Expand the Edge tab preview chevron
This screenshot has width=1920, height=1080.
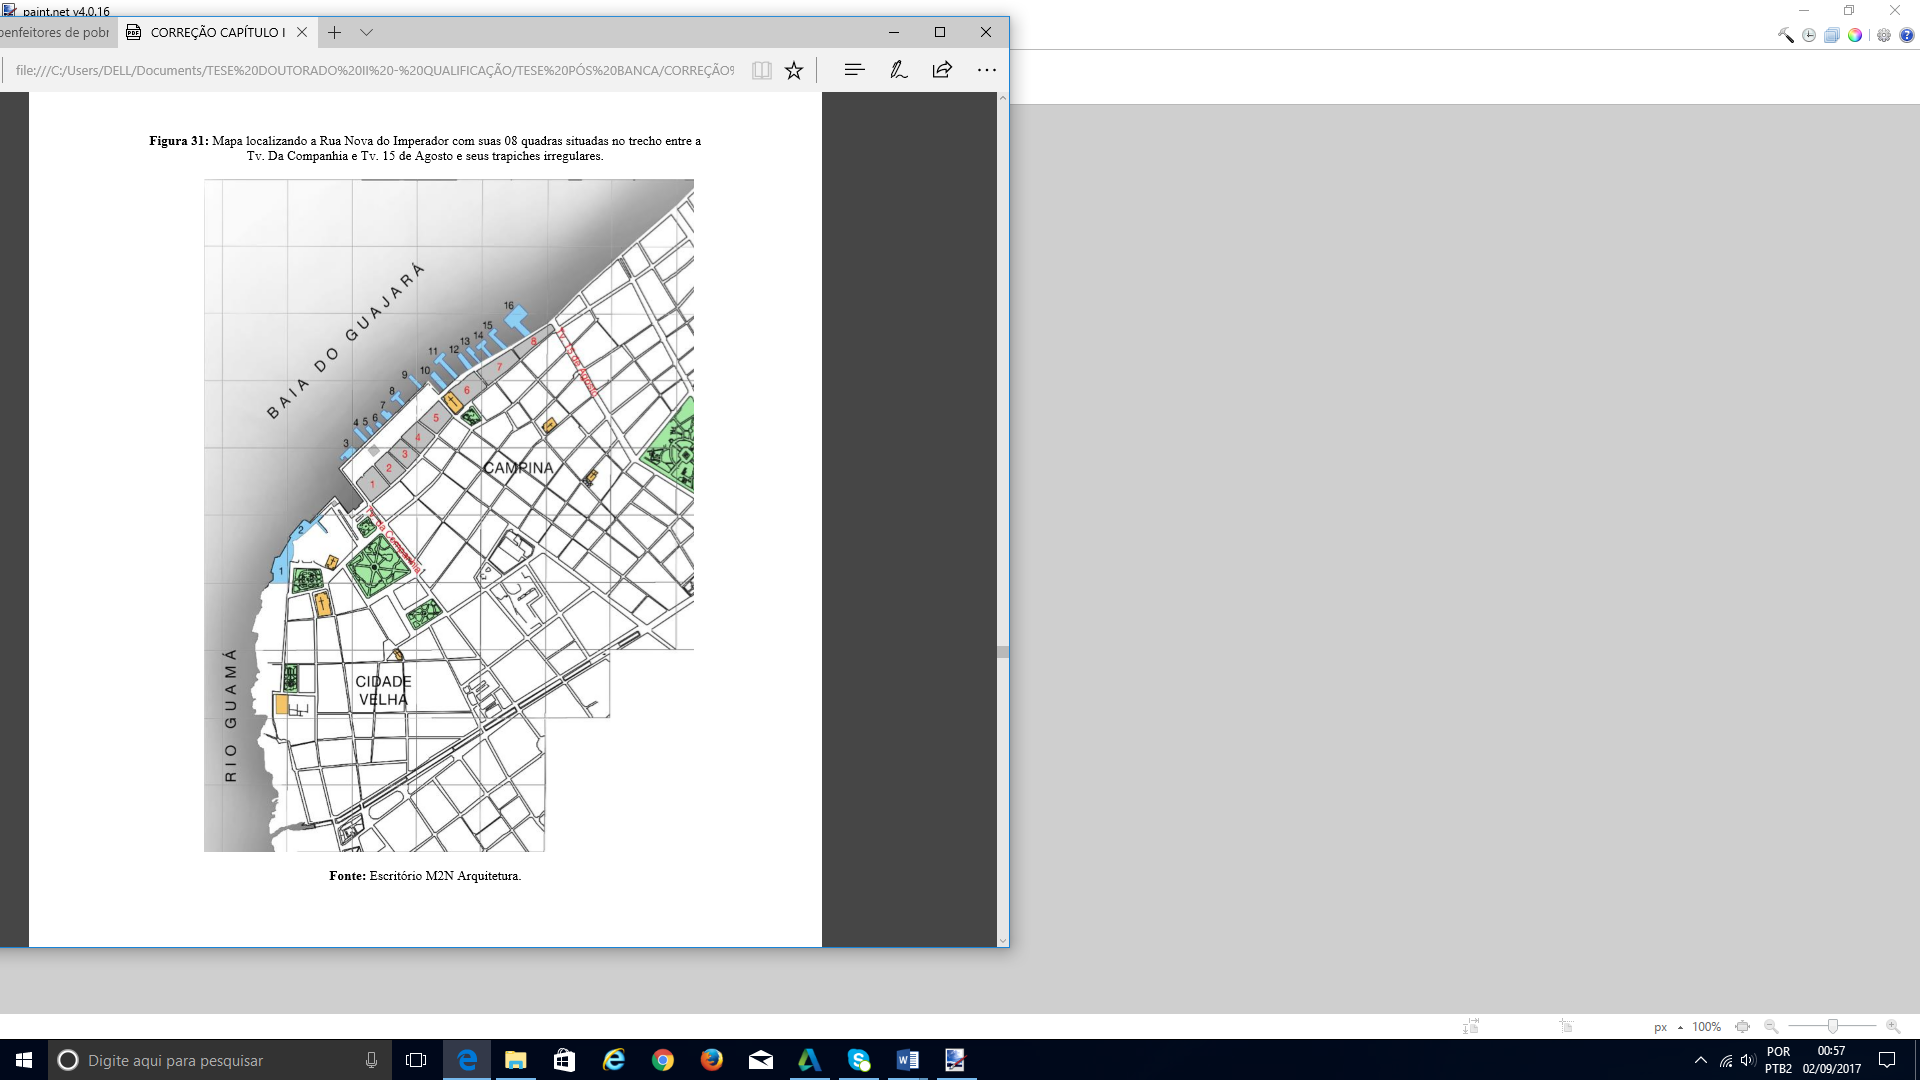tap(367, 32)
